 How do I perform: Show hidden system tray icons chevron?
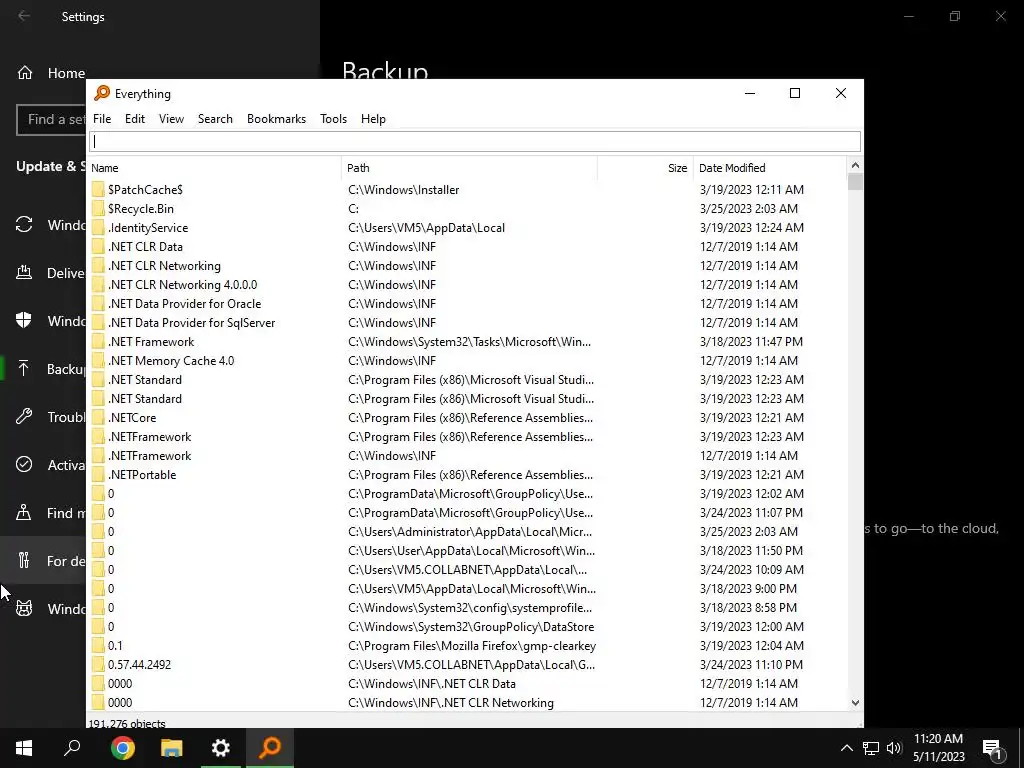846,748
